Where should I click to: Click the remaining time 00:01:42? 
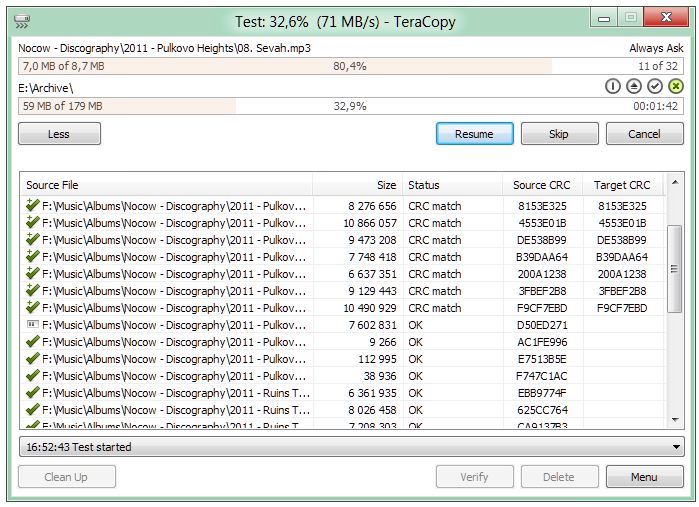pyautogui.click(x=655, y=106)
